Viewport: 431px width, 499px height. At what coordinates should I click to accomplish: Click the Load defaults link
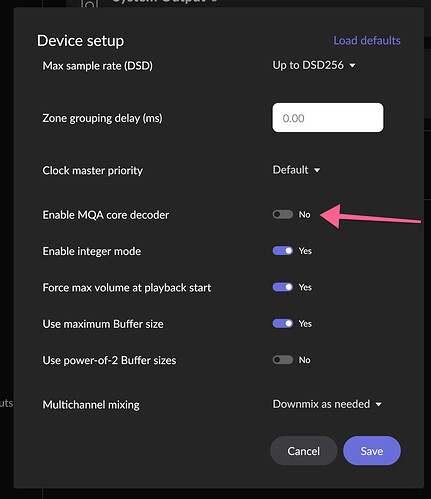[x=367, y=41]
